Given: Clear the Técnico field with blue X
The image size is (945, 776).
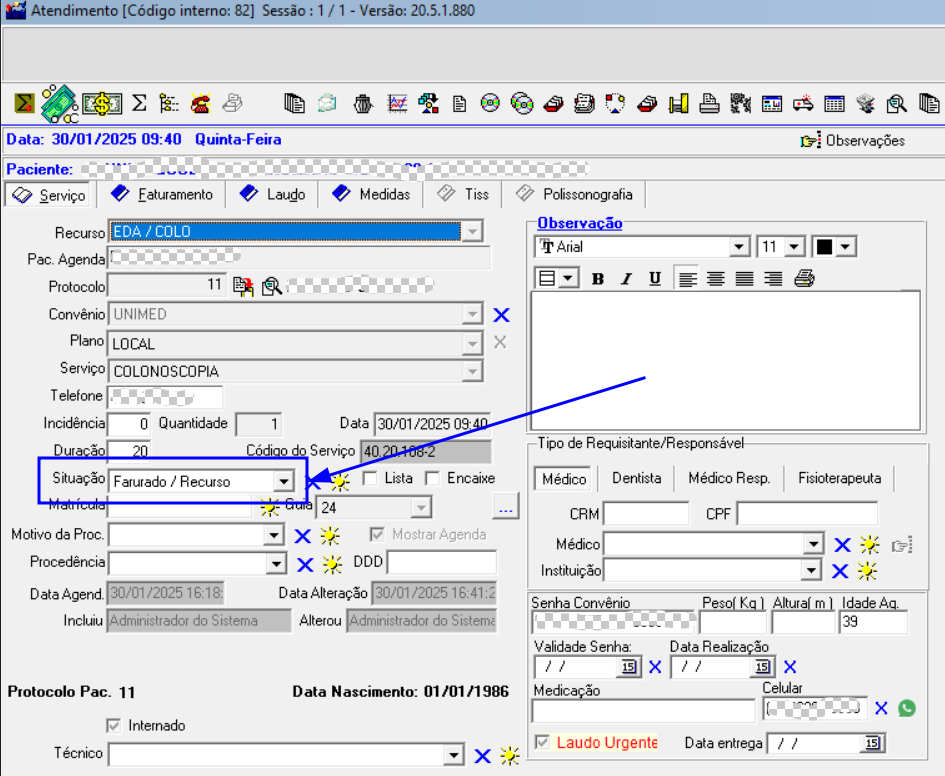Looking at the screenshot, I should (x=482, y=756).
